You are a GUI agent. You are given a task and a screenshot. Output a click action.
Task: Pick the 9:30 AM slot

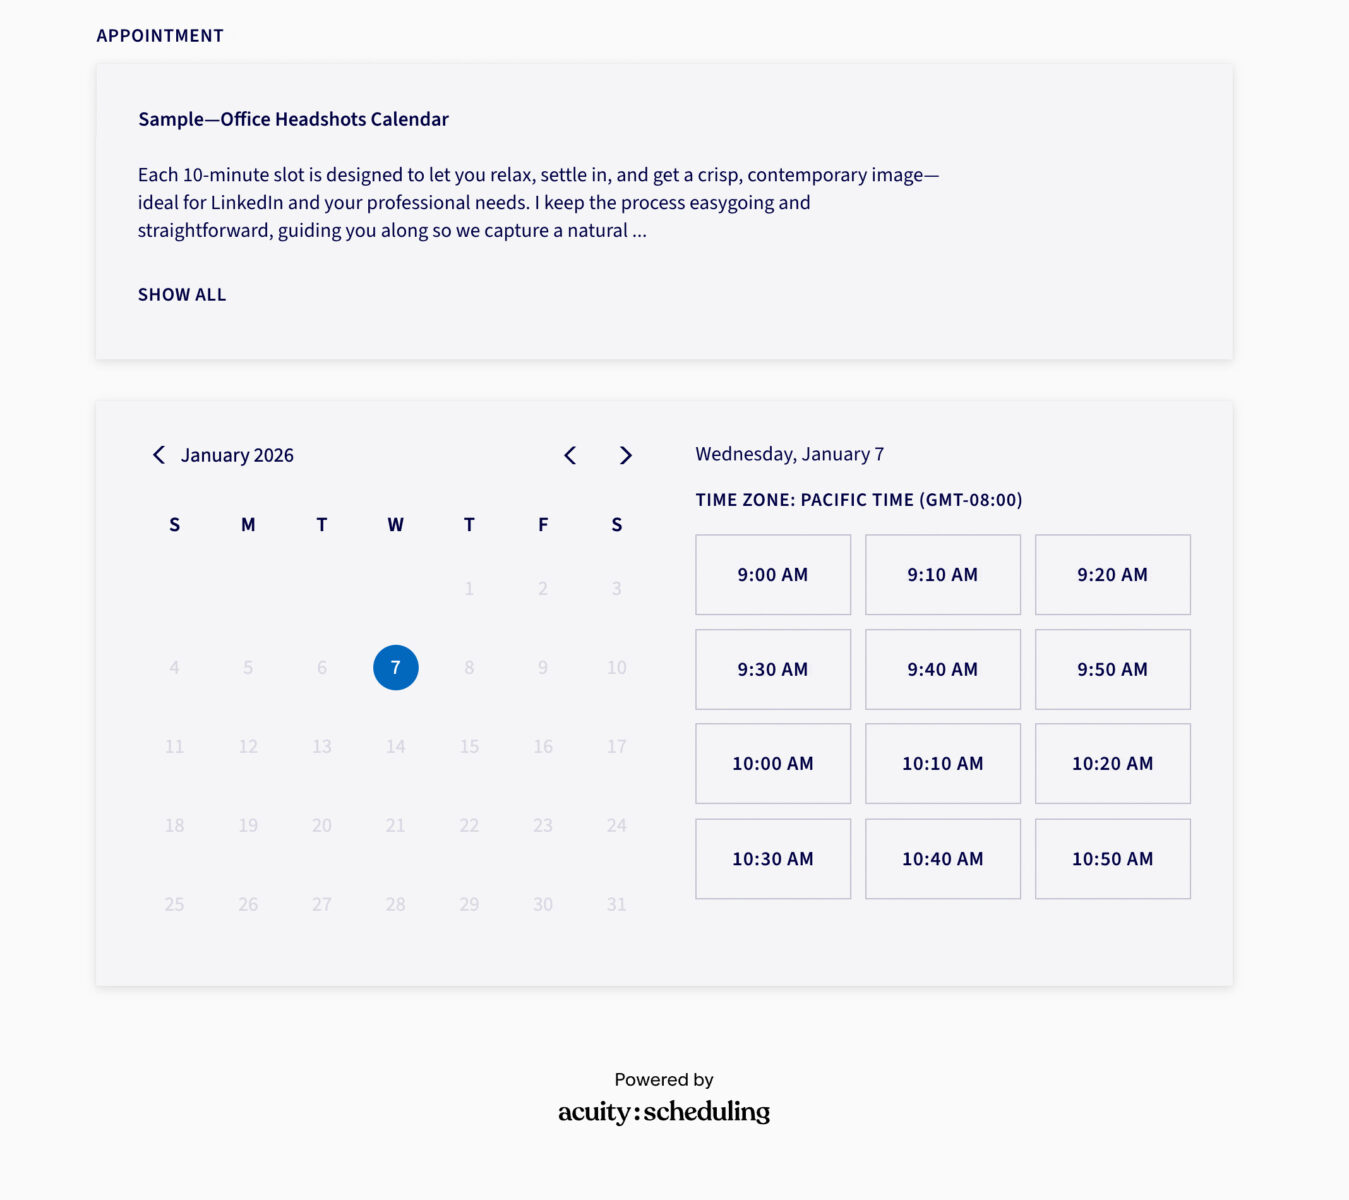click(772, 669)
